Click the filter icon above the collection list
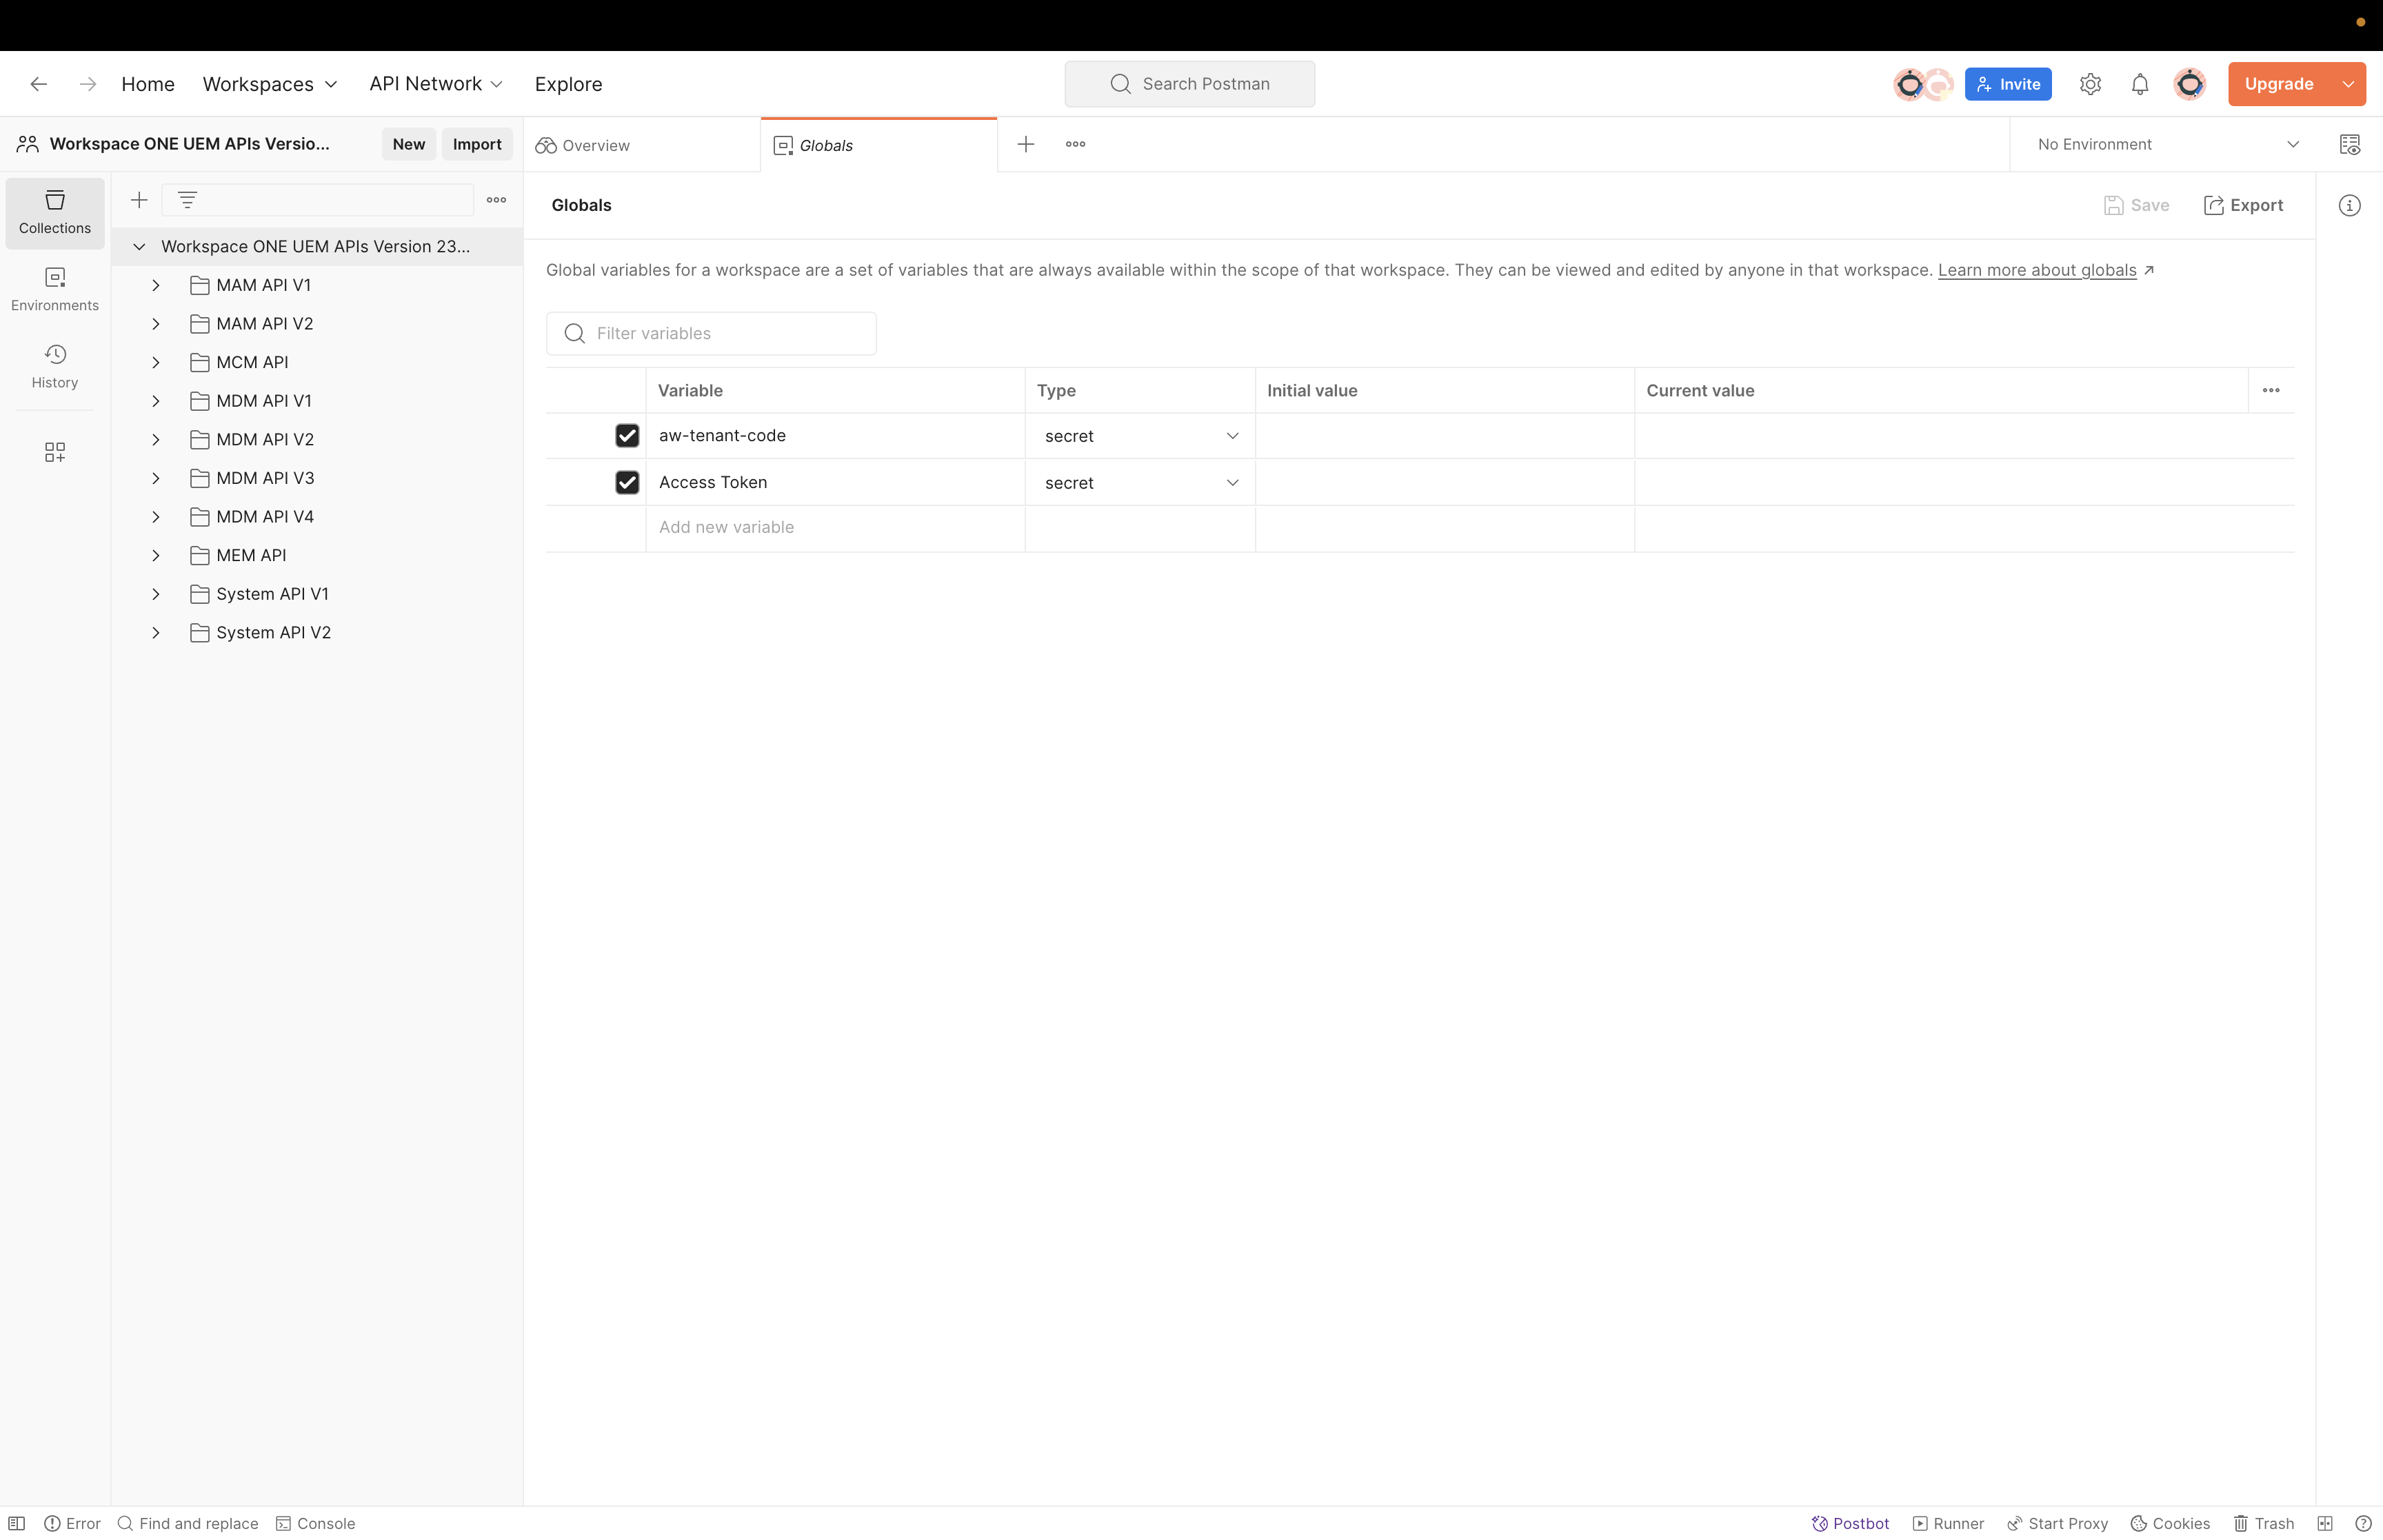Screen dimensions: 2383x1540 (188, 200)
